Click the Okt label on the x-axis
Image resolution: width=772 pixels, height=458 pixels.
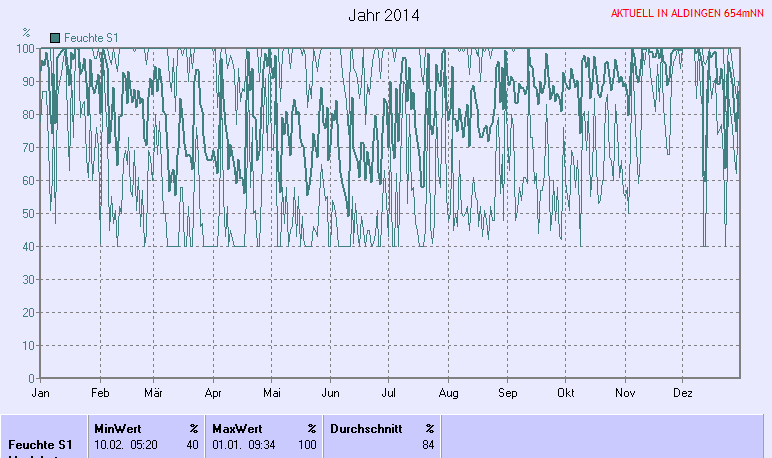pos(566,393)
